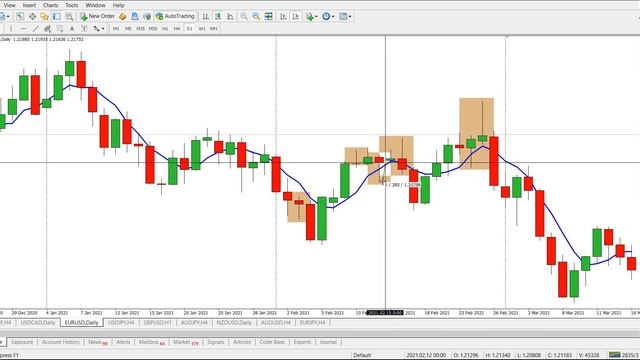Open the Mailbox terminal tab
This screenshot has height=360, width=640.
click(151, 342)
